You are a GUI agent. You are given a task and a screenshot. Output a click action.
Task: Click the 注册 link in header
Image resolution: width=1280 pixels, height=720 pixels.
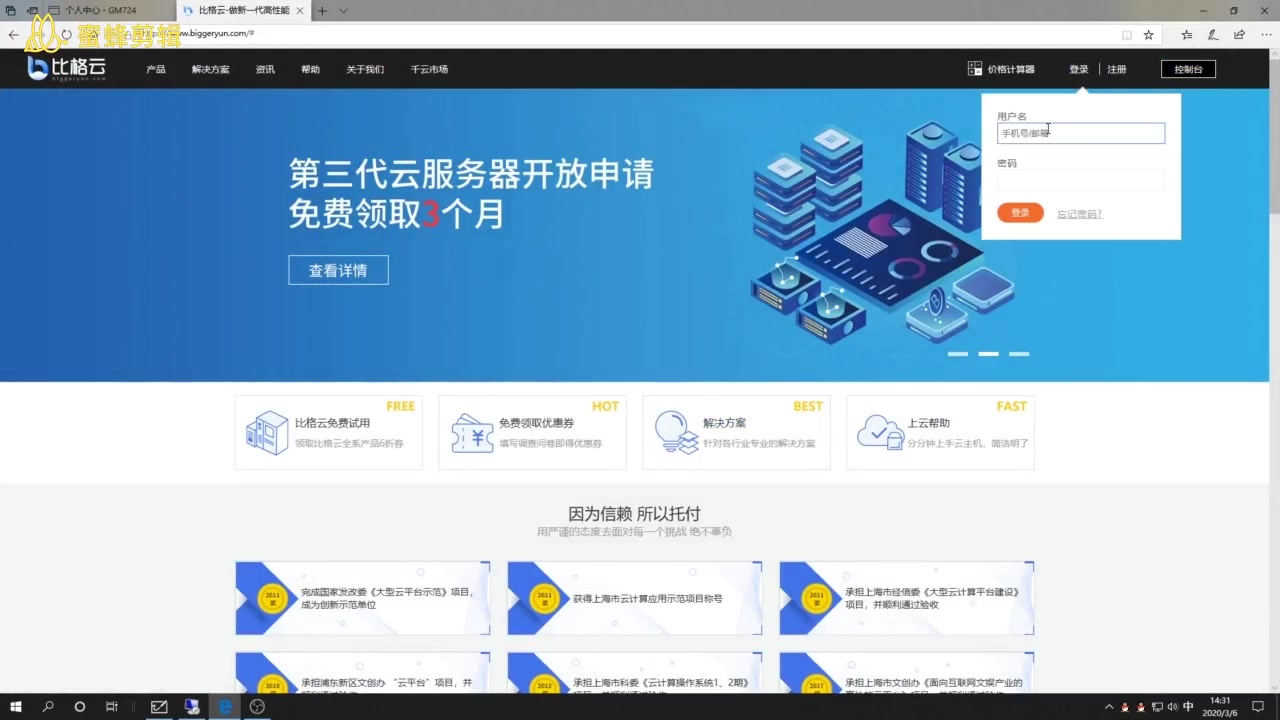tap(1117, 69)
